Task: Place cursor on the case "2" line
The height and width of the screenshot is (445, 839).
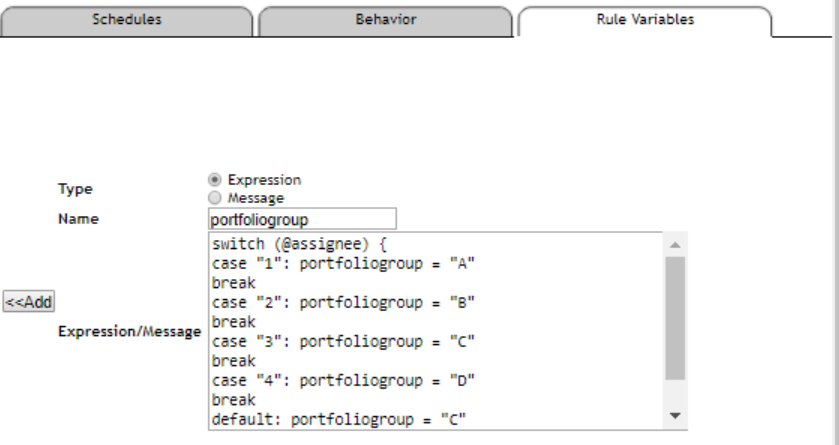Action: [343, 303]
